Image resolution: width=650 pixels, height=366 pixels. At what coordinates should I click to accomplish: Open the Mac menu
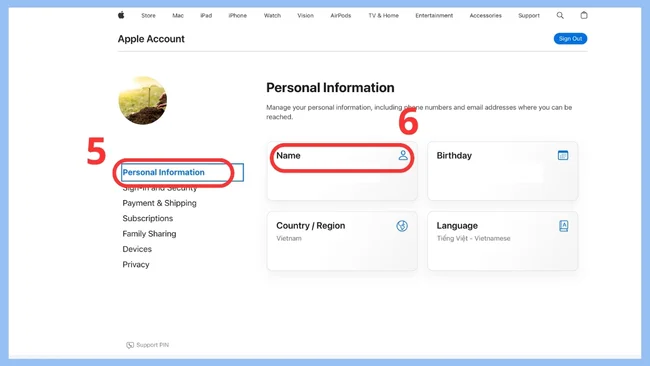pyautogui.click(x=178, y=15)
